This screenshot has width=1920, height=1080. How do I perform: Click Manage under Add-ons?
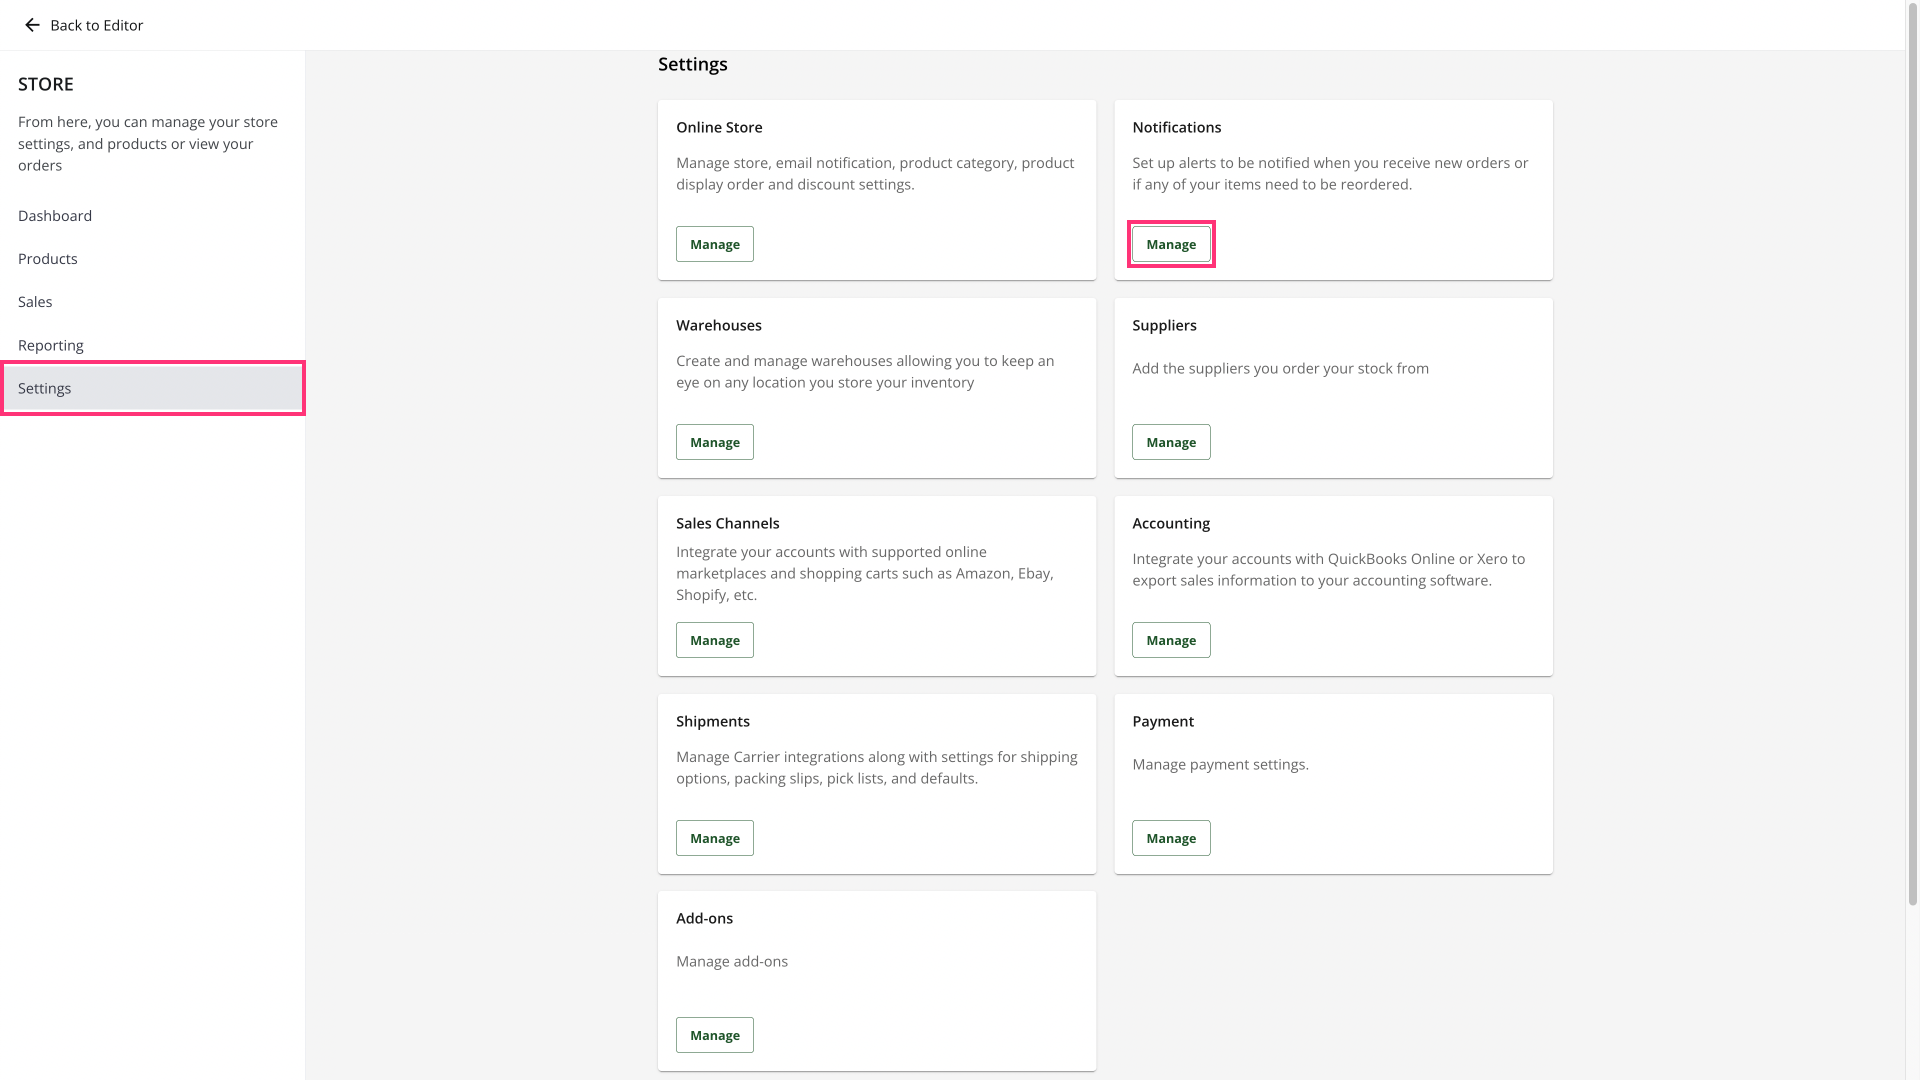point(714,1035)
